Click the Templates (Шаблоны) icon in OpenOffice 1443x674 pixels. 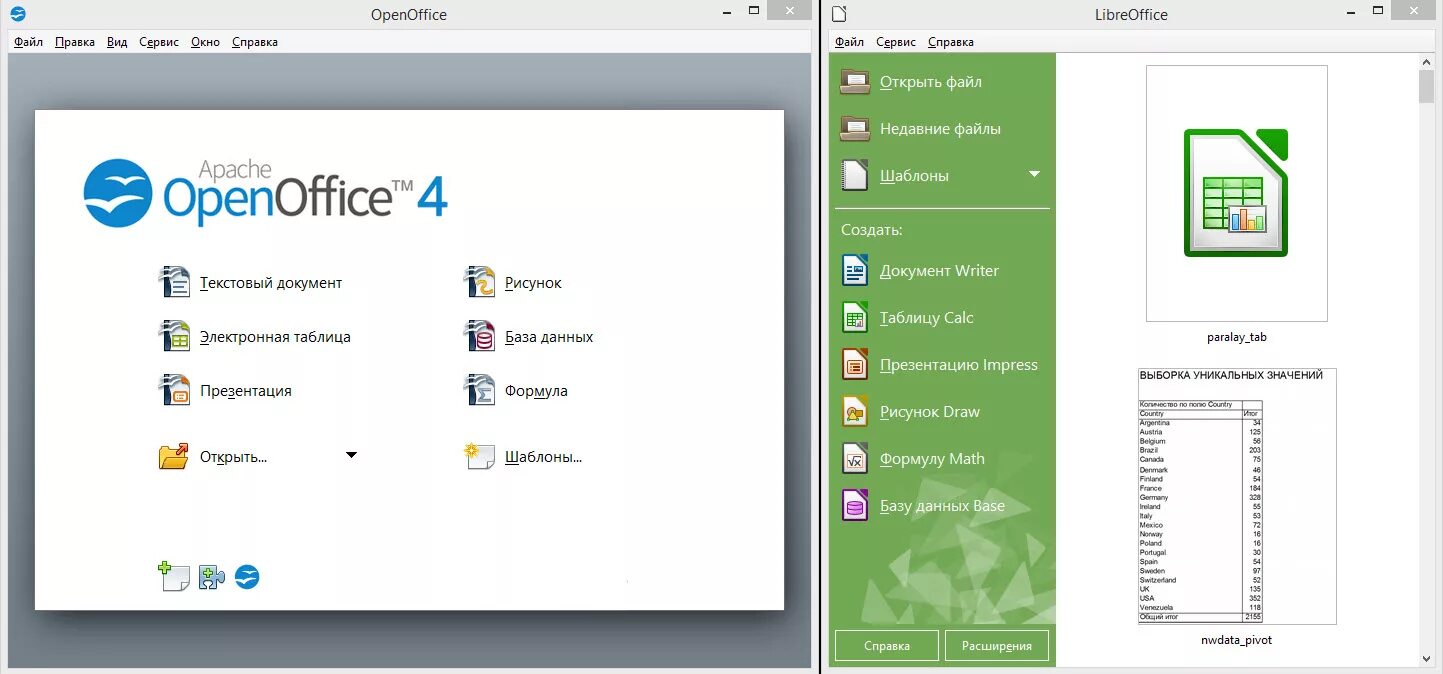tap(480, 457)
